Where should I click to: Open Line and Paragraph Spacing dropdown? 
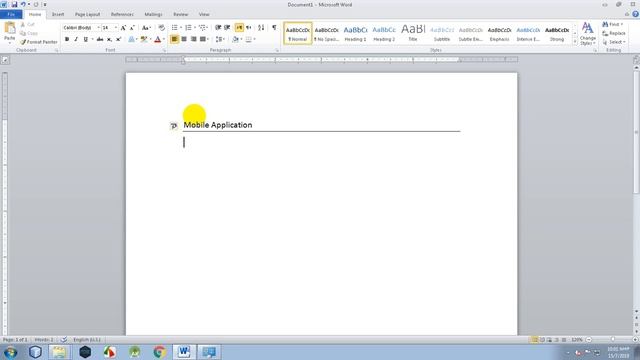pos(220,40)
